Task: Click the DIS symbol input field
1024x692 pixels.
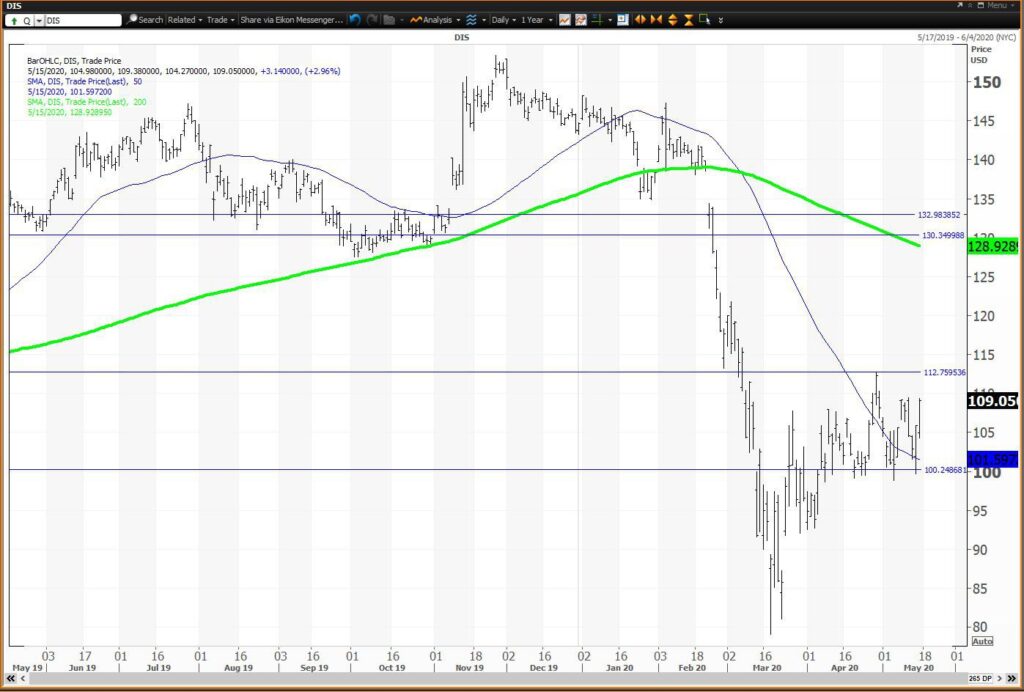Action: pyautogui.click(x=83, y=20)
